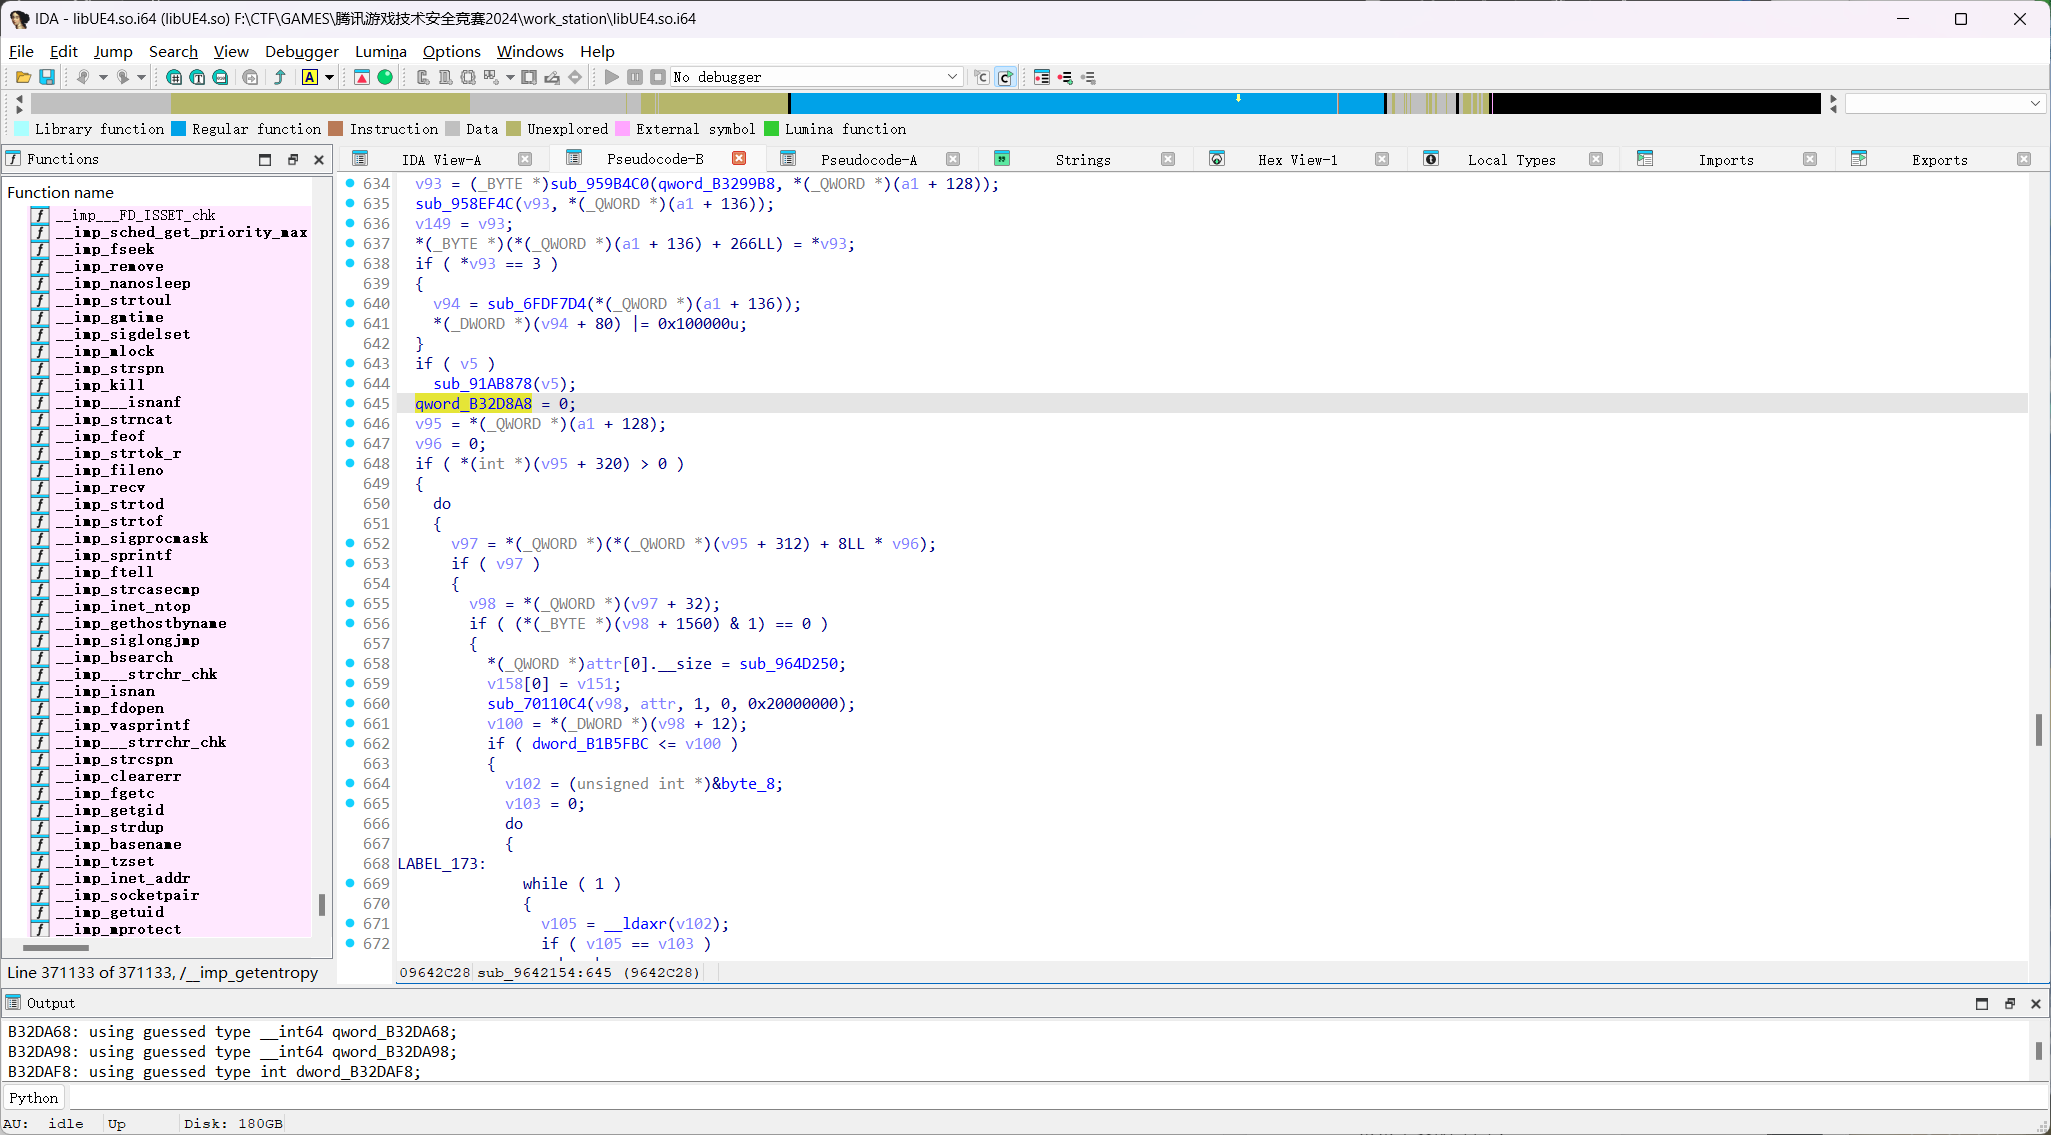Open the jump back history dropdown arrow
The image size is (2051, 1135).
(102, 77)
